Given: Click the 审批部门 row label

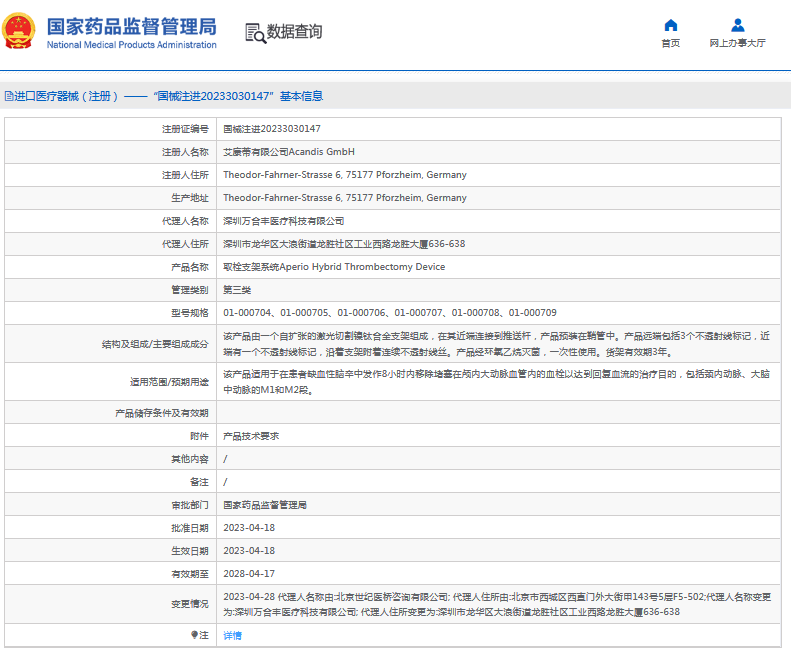Looking at the screenshot, I should (x=190, y=505).
